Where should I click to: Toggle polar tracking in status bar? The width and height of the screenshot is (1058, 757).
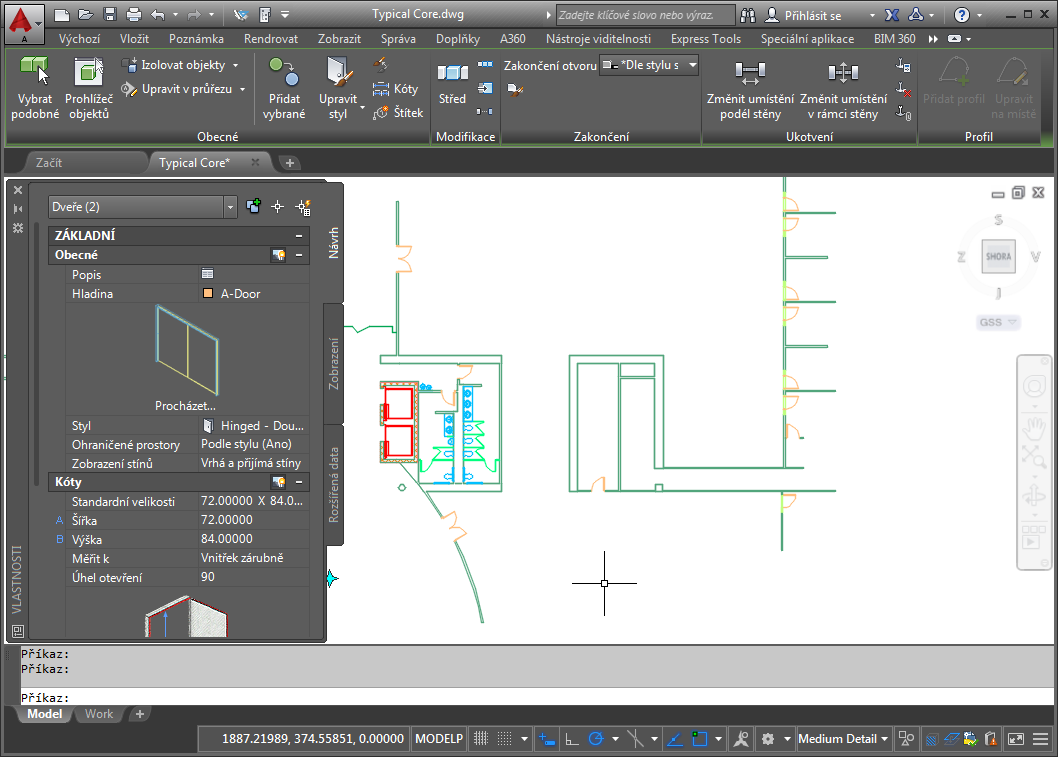[597, 739]
